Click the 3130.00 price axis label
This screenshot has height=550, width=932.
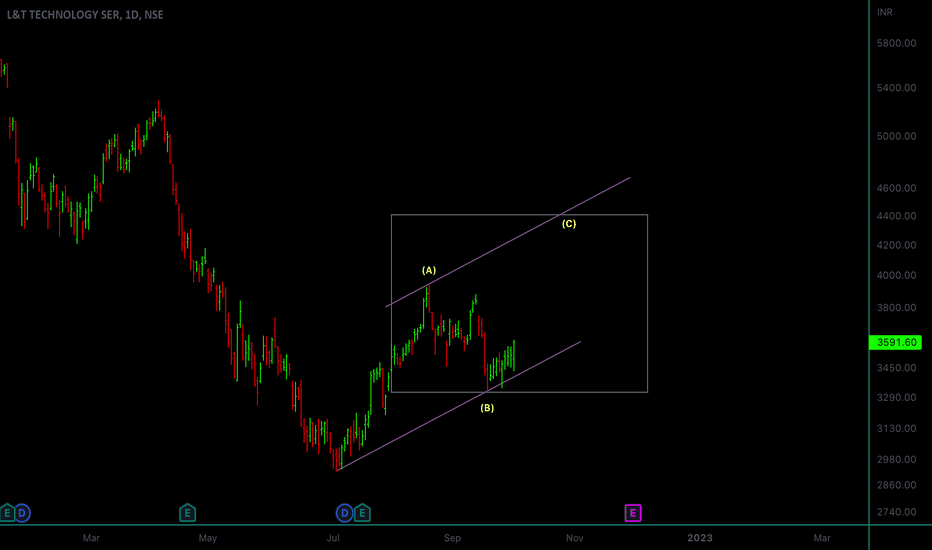click(x=896, y=428)
